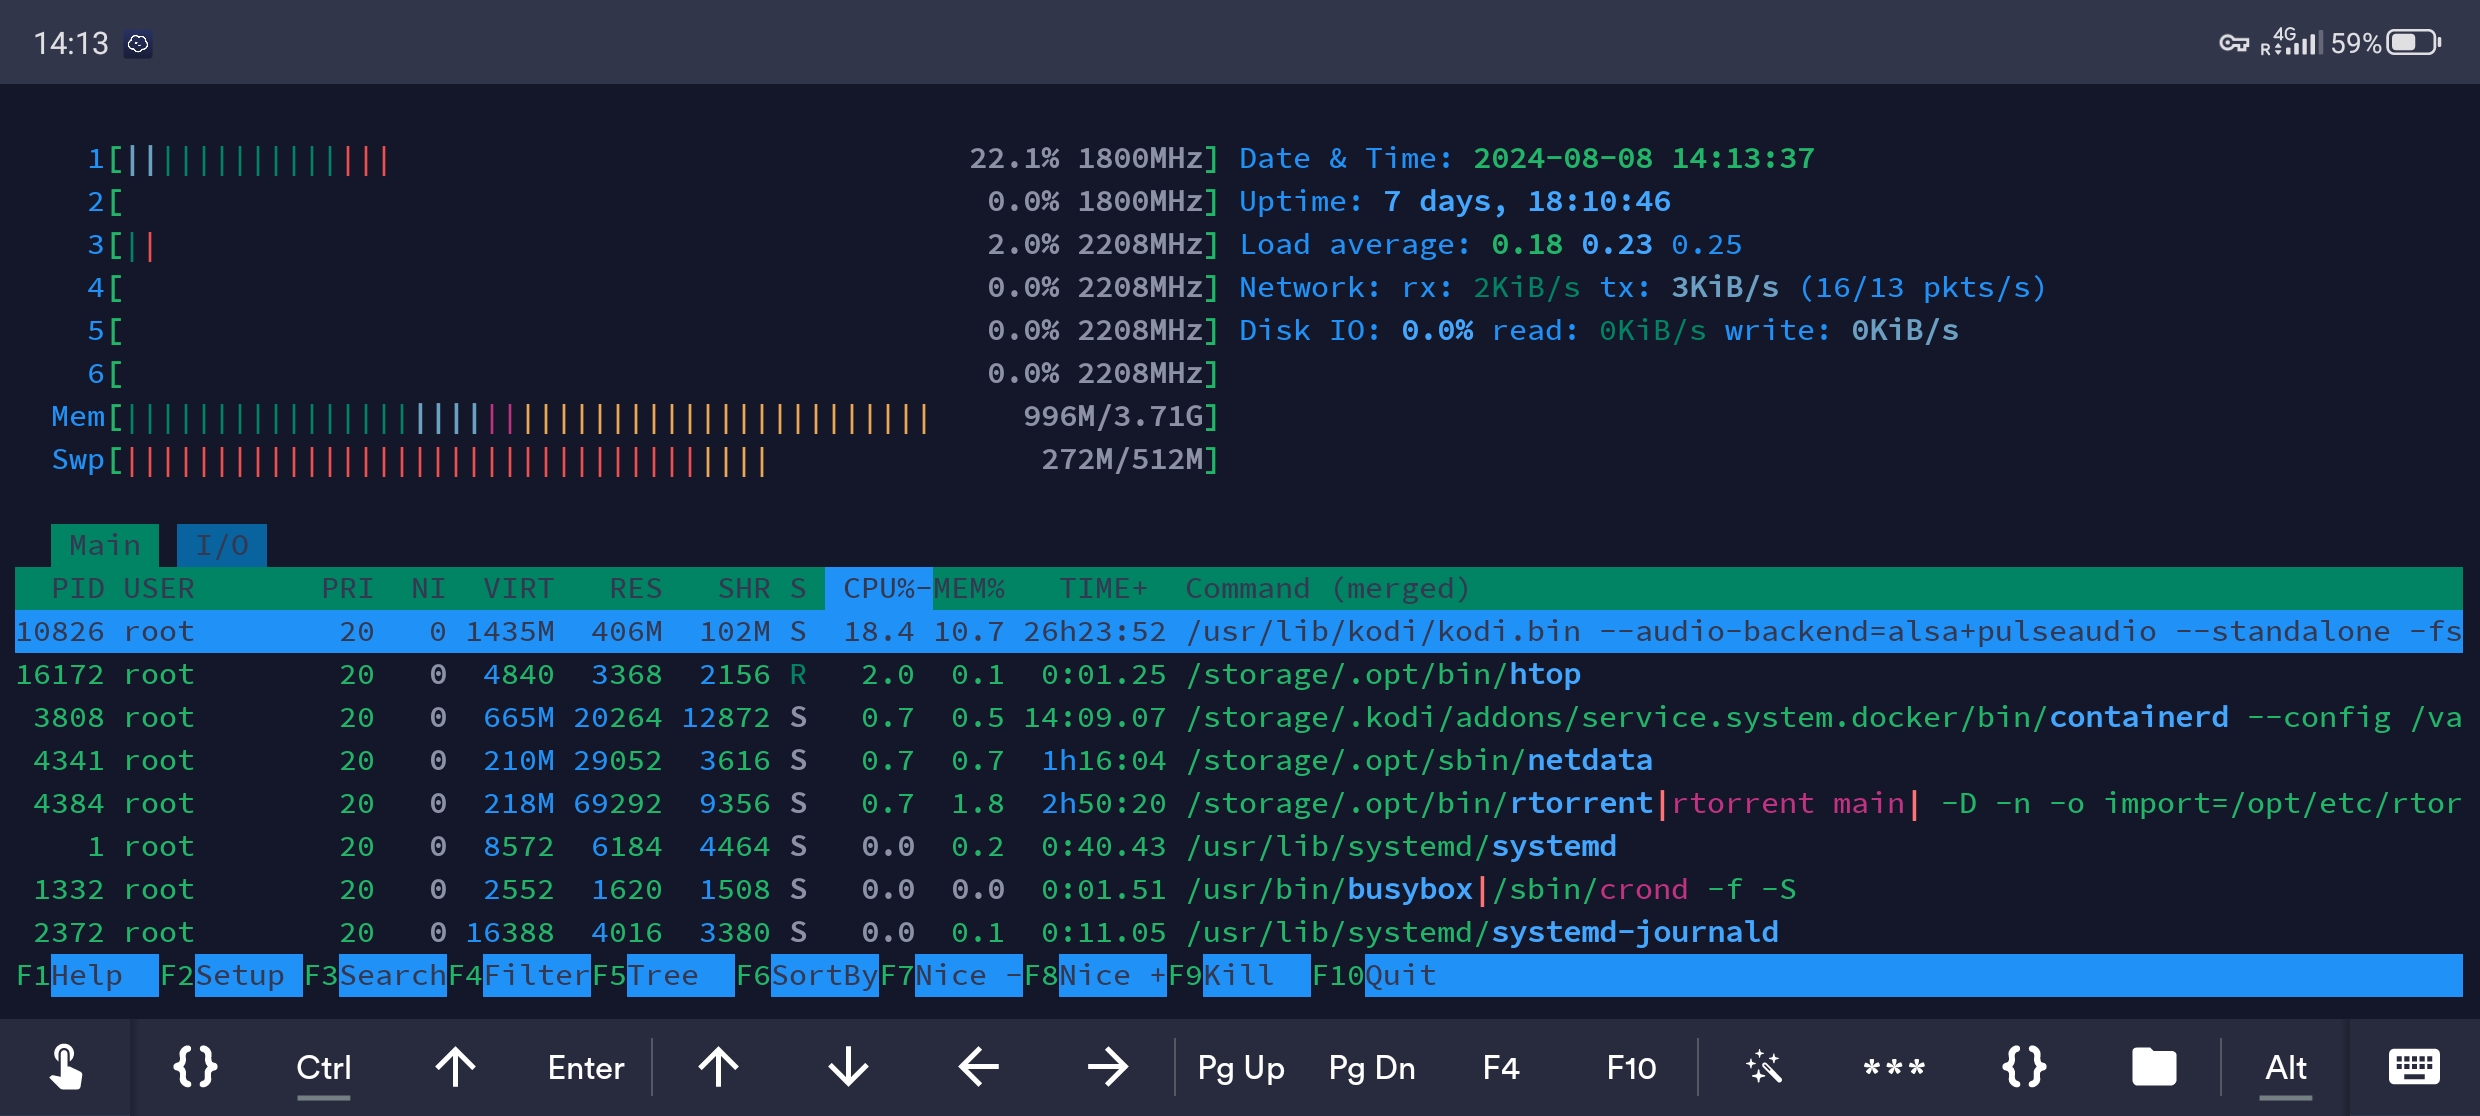2480x1116 pixels.
Task: Click F8 Nice + in htop footer
Action: (1095, 975)
